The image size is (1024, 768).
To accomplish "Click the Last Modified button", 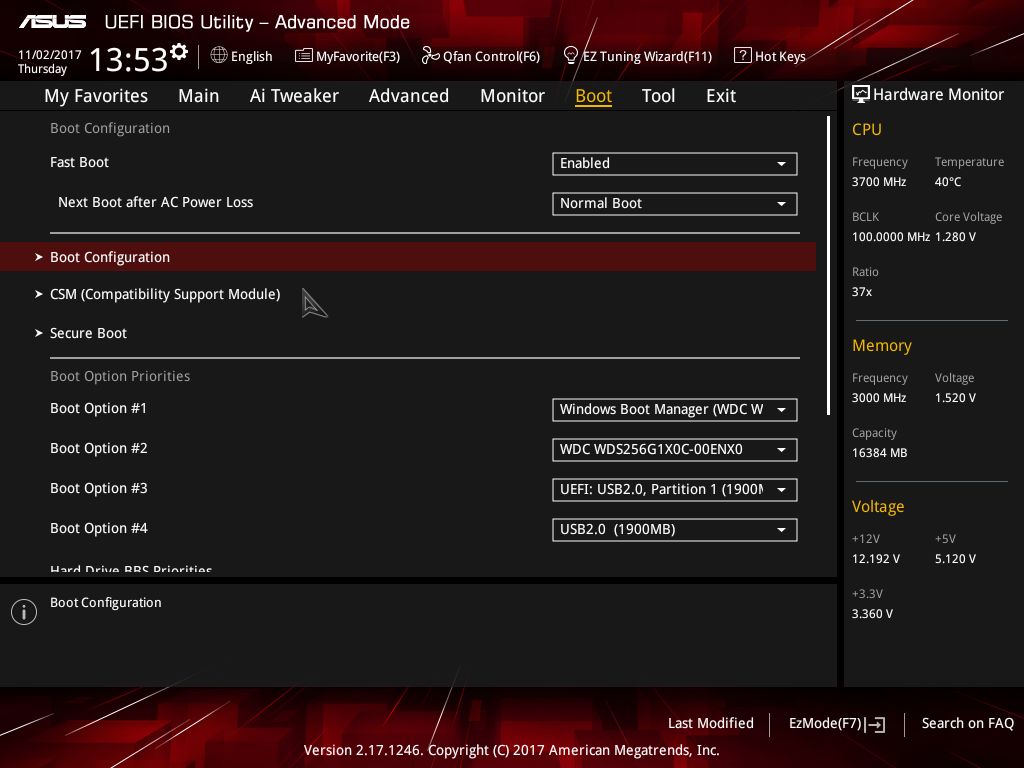I will coord(710,724).
